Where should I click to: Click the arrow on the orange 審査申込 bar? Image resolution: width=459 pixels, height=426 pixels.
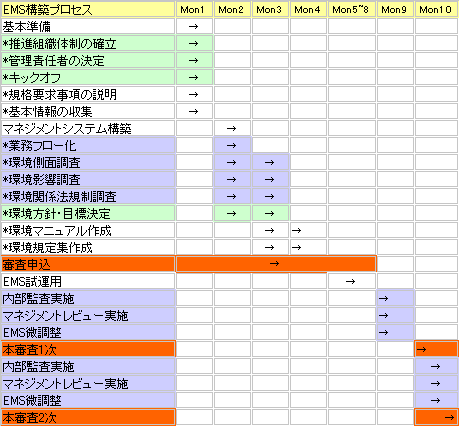coord(274,264)
